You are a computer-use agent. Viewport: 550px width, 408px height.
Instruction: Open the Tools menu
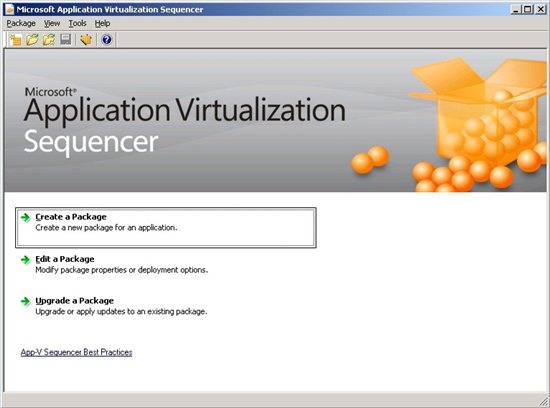(78, 24)
